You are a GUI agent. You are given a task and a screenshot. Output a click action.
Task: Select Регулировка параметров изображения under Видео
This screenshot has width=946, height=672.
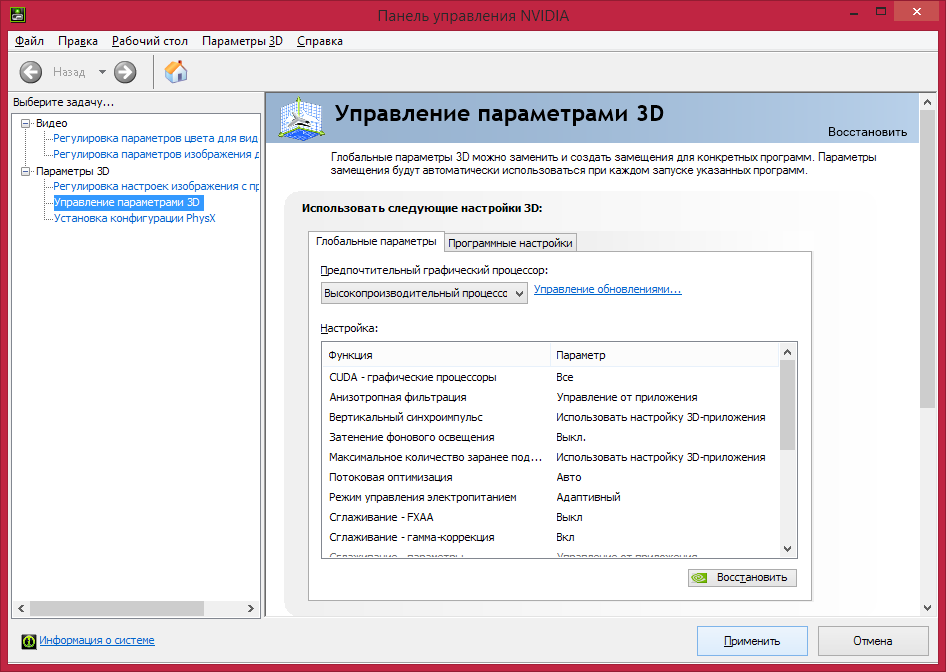coord(156,154)
